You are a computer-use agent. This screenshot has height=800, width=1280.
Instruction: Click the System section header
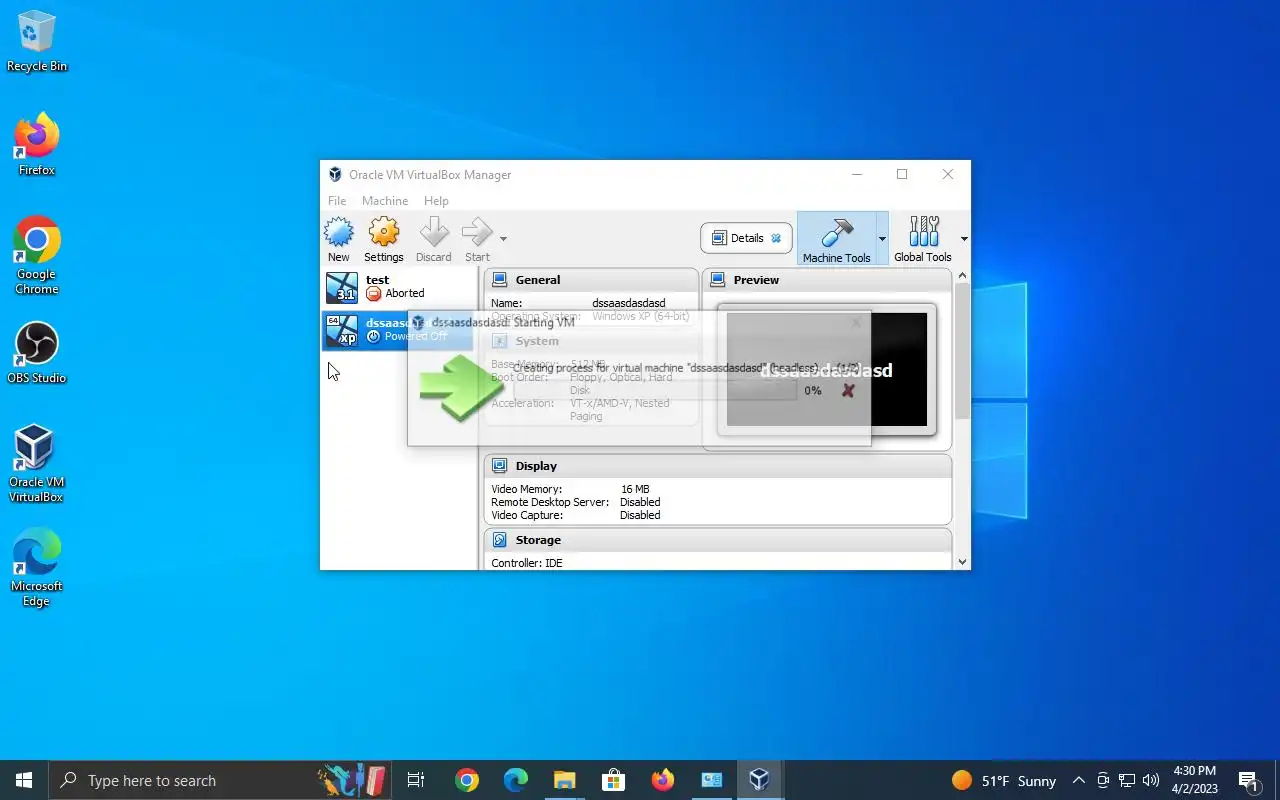point(591,341)
